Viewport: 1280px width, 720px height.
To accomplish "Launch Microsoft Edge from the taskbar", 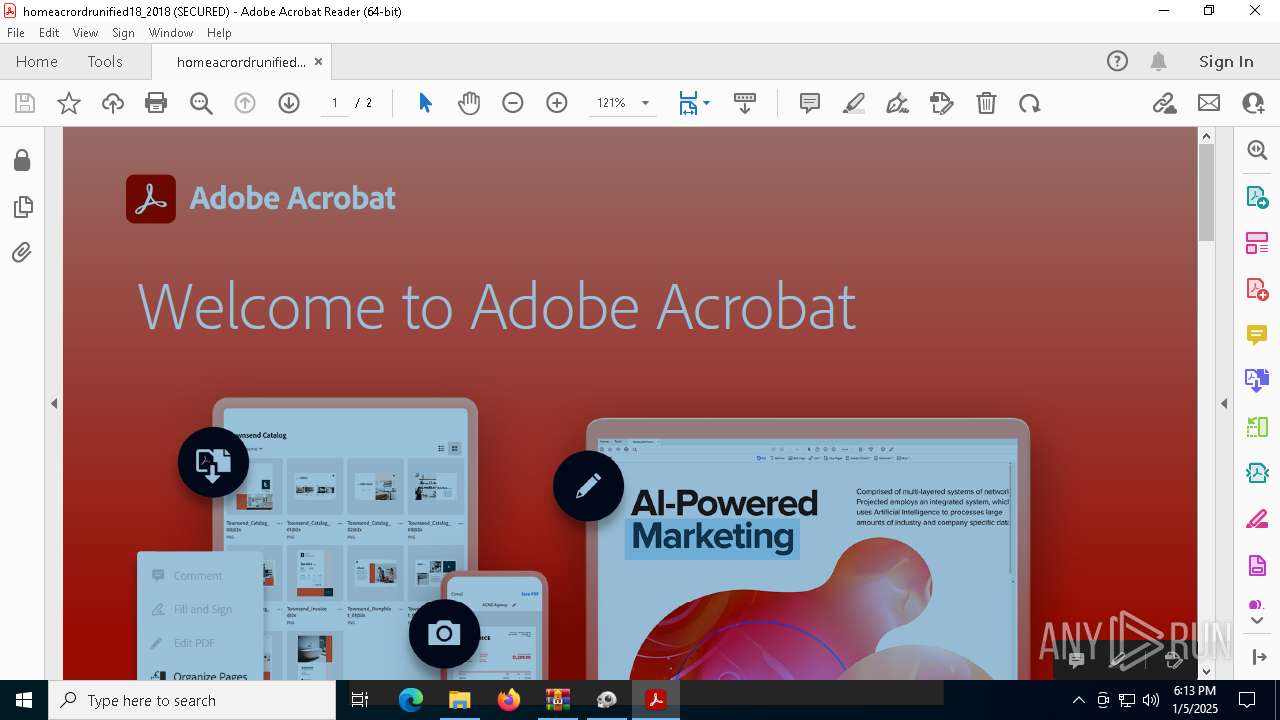I will tap(411, 700).
